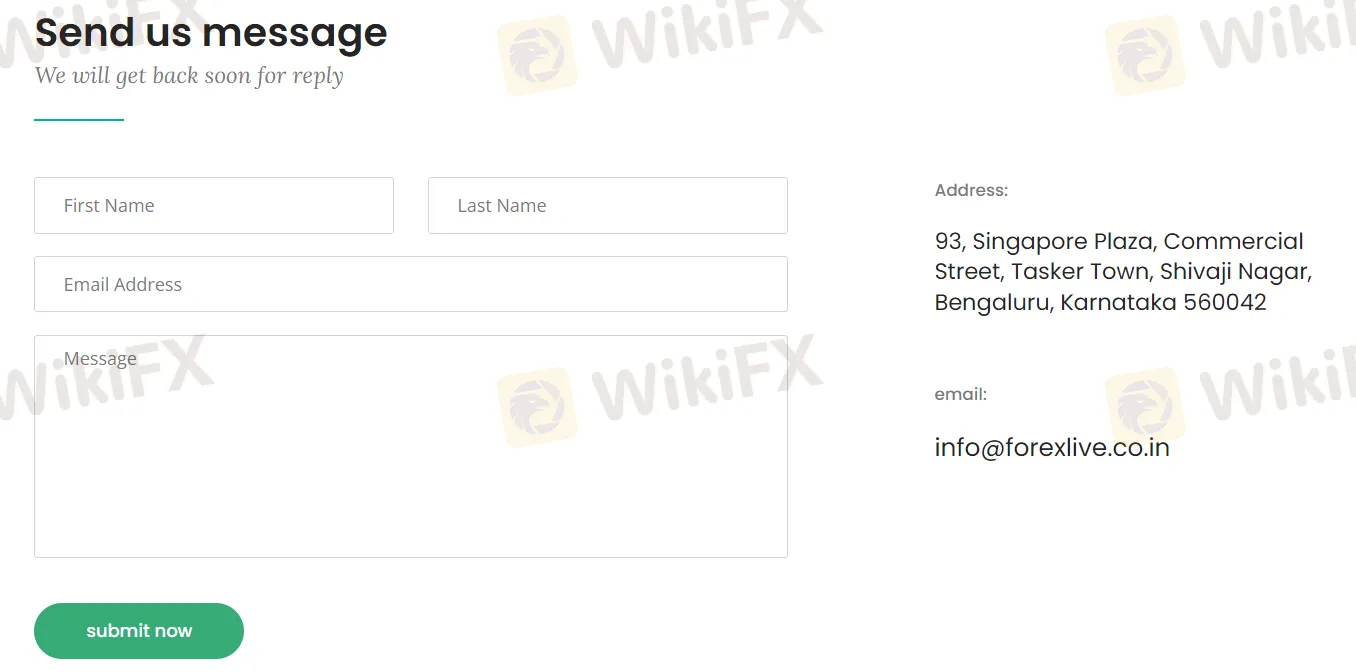Click the WikiFX logo icon near email label
1356x672 pixels.
[x=1145, y=408]
